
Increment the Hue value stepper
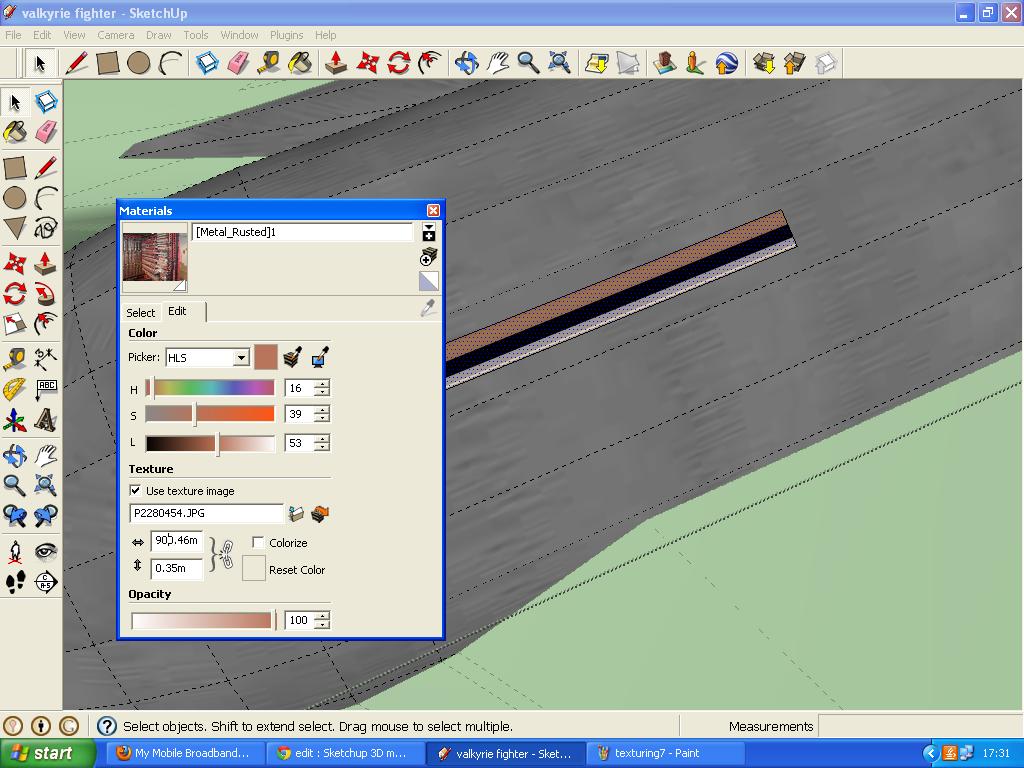pyautogui.click(x=321, y=383)
